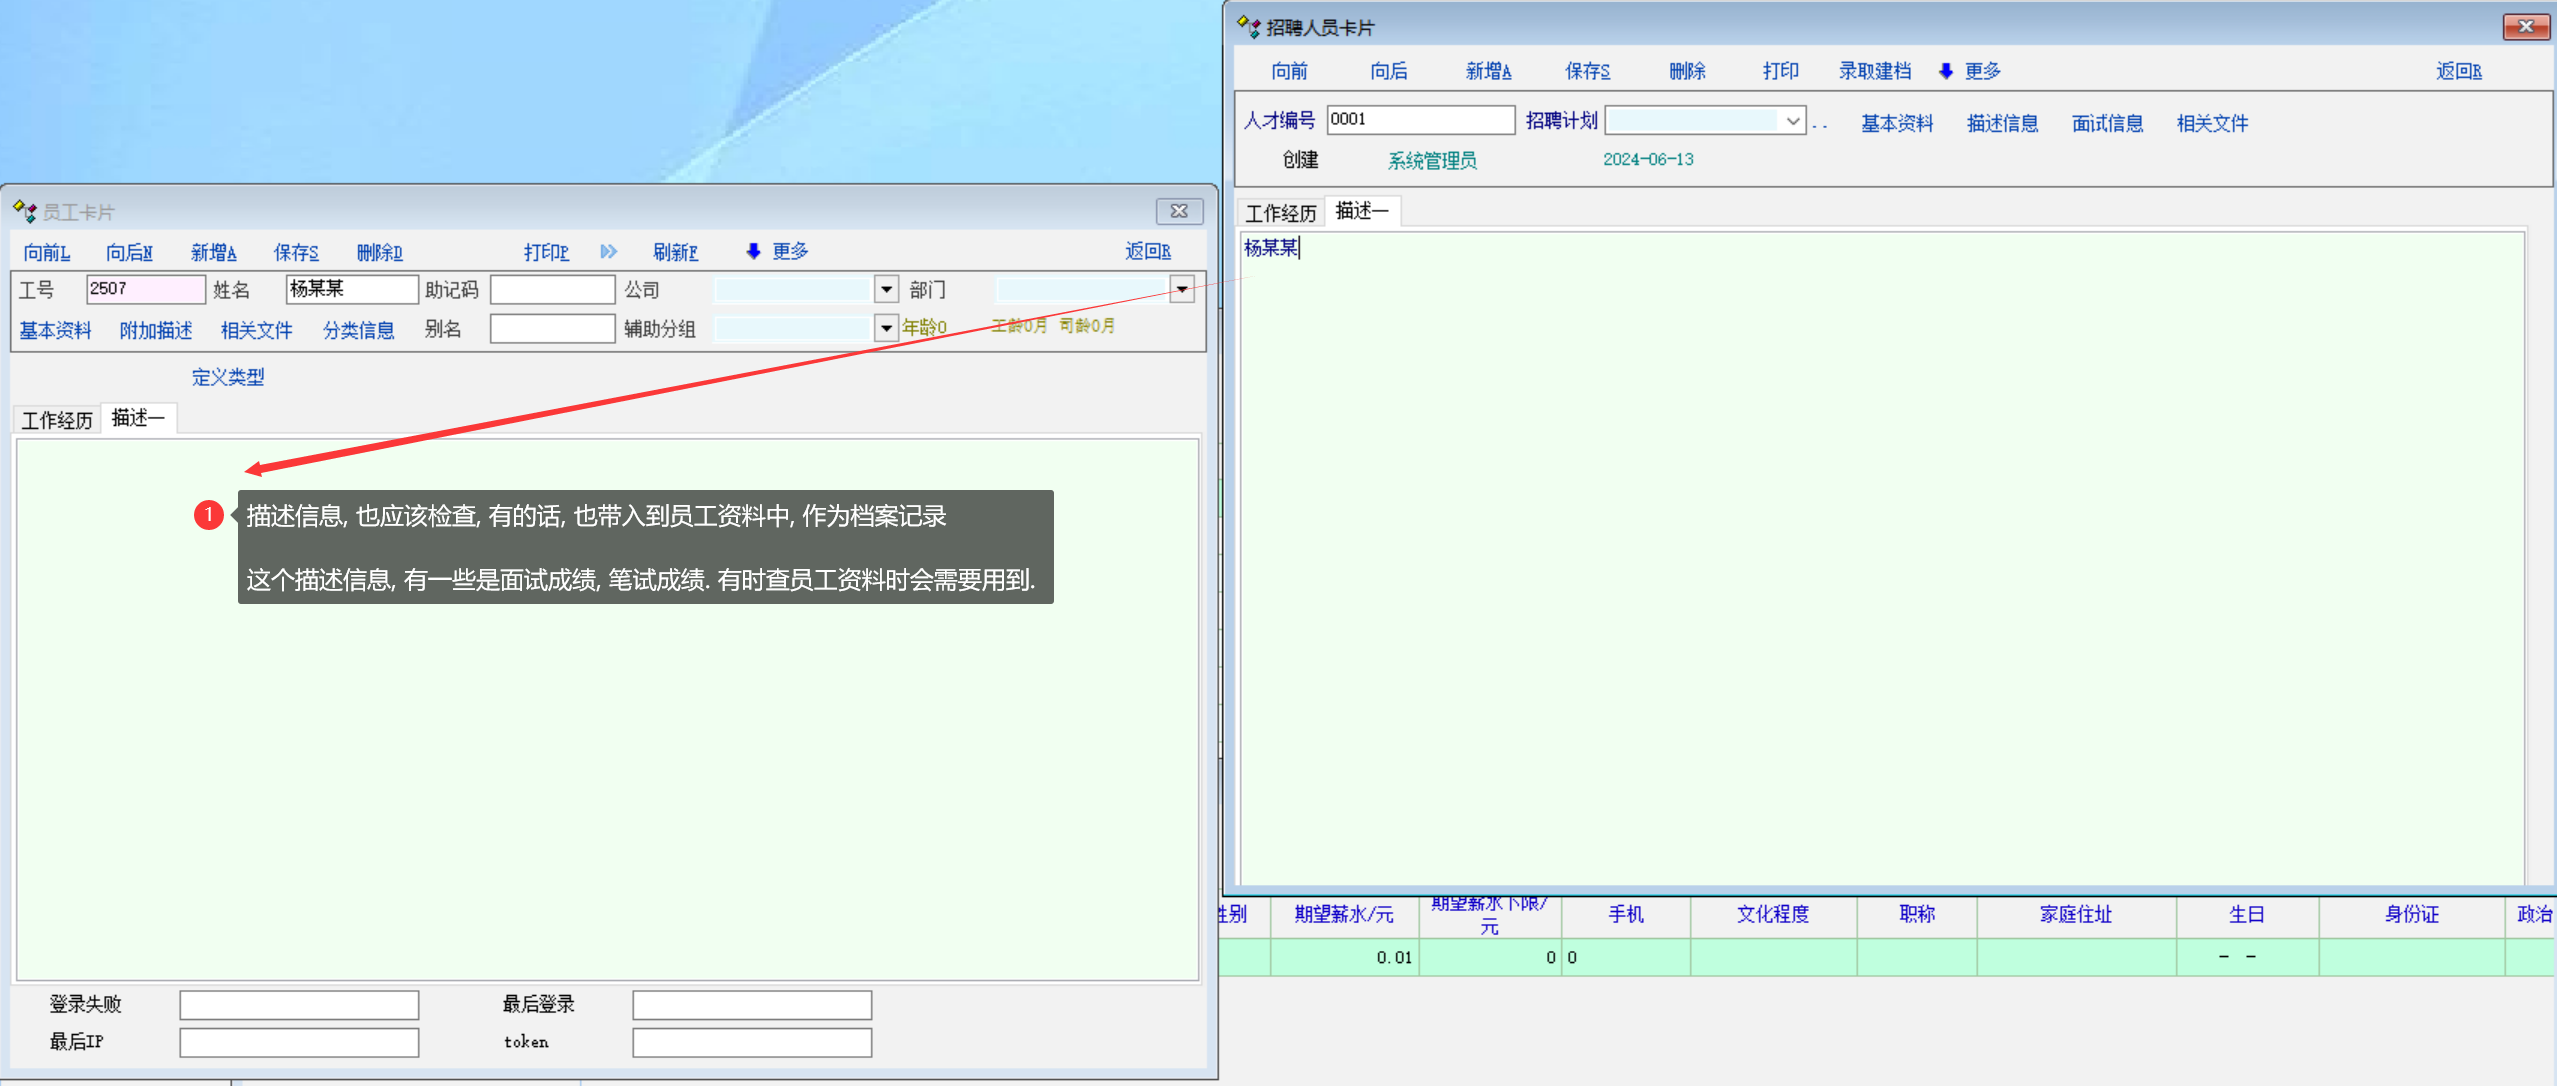Close the 员工卡片 window
The image size is (2557, 1086).
click(1179, 211)
